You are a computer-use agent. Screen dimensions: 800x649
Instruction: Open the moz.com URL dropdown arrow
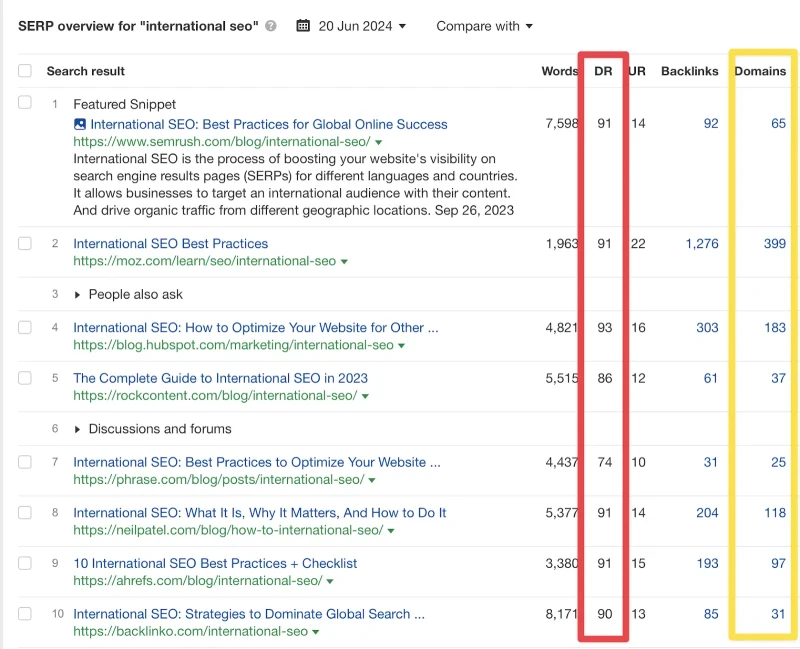click(344, 262)
